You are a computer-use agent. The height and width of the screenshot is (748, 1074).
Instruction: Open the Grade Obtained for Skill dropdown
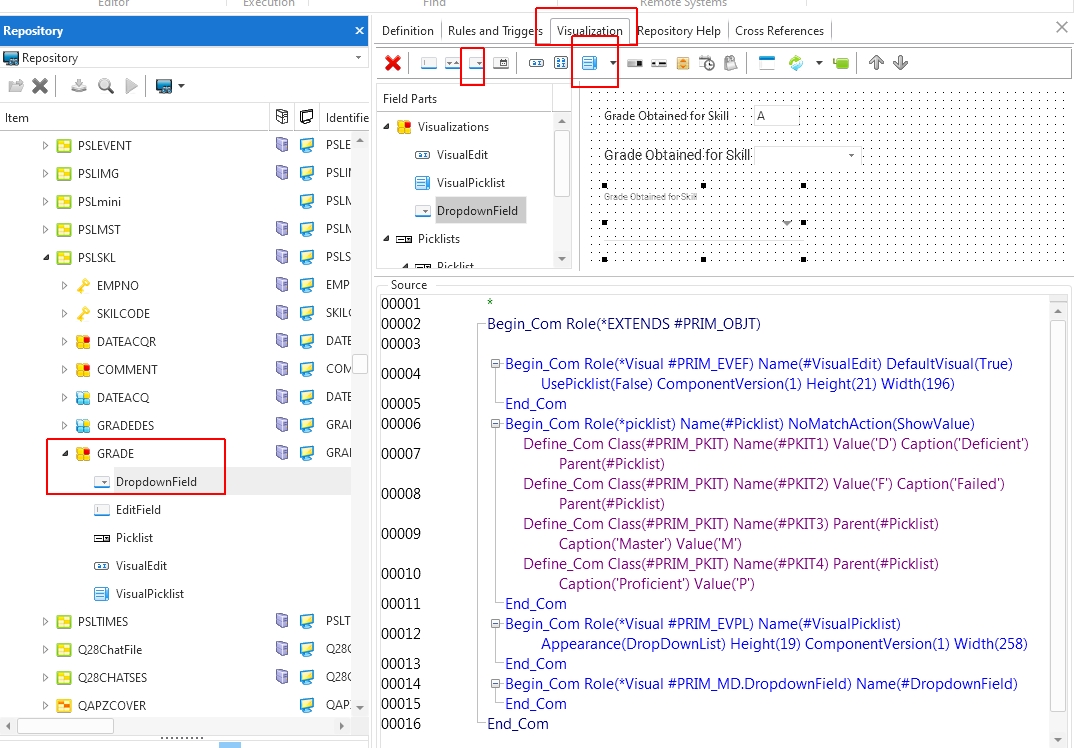point(851,156)
